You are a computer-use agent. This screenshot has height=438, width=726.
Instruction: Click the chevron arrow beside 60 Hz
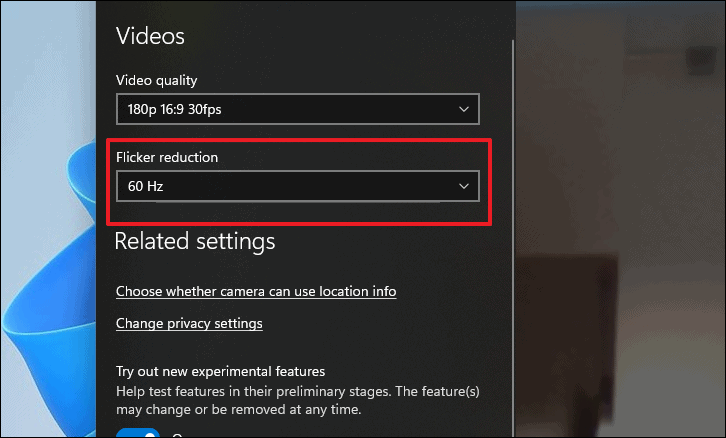(463, 186)
